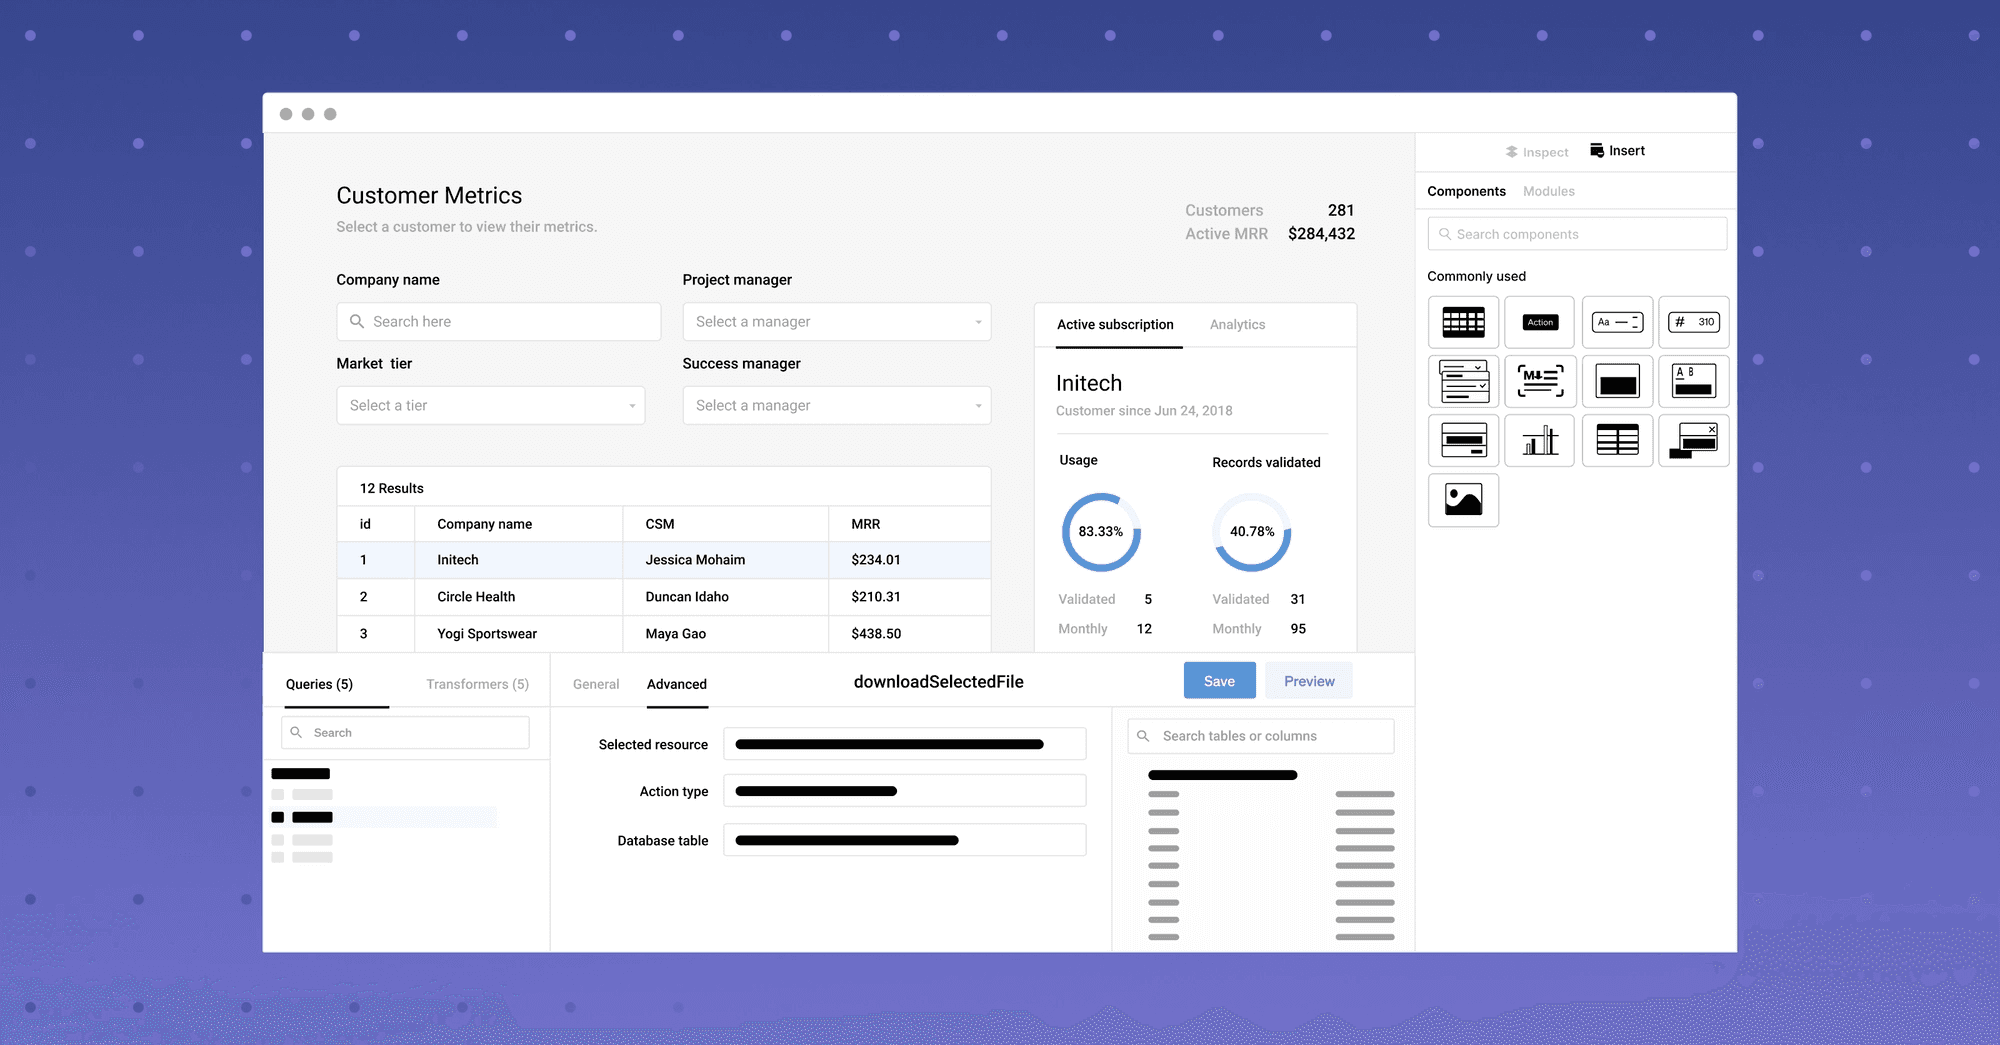Save the downloadSelectedFile query
Image resolution: width=2000 pixels, height=1045 pixels.
click(1219, 680)
